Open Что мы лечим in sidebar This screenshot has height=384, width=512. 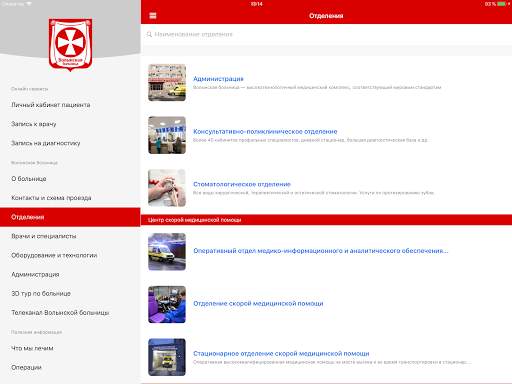pyautogui.click(x=32, y=348)
